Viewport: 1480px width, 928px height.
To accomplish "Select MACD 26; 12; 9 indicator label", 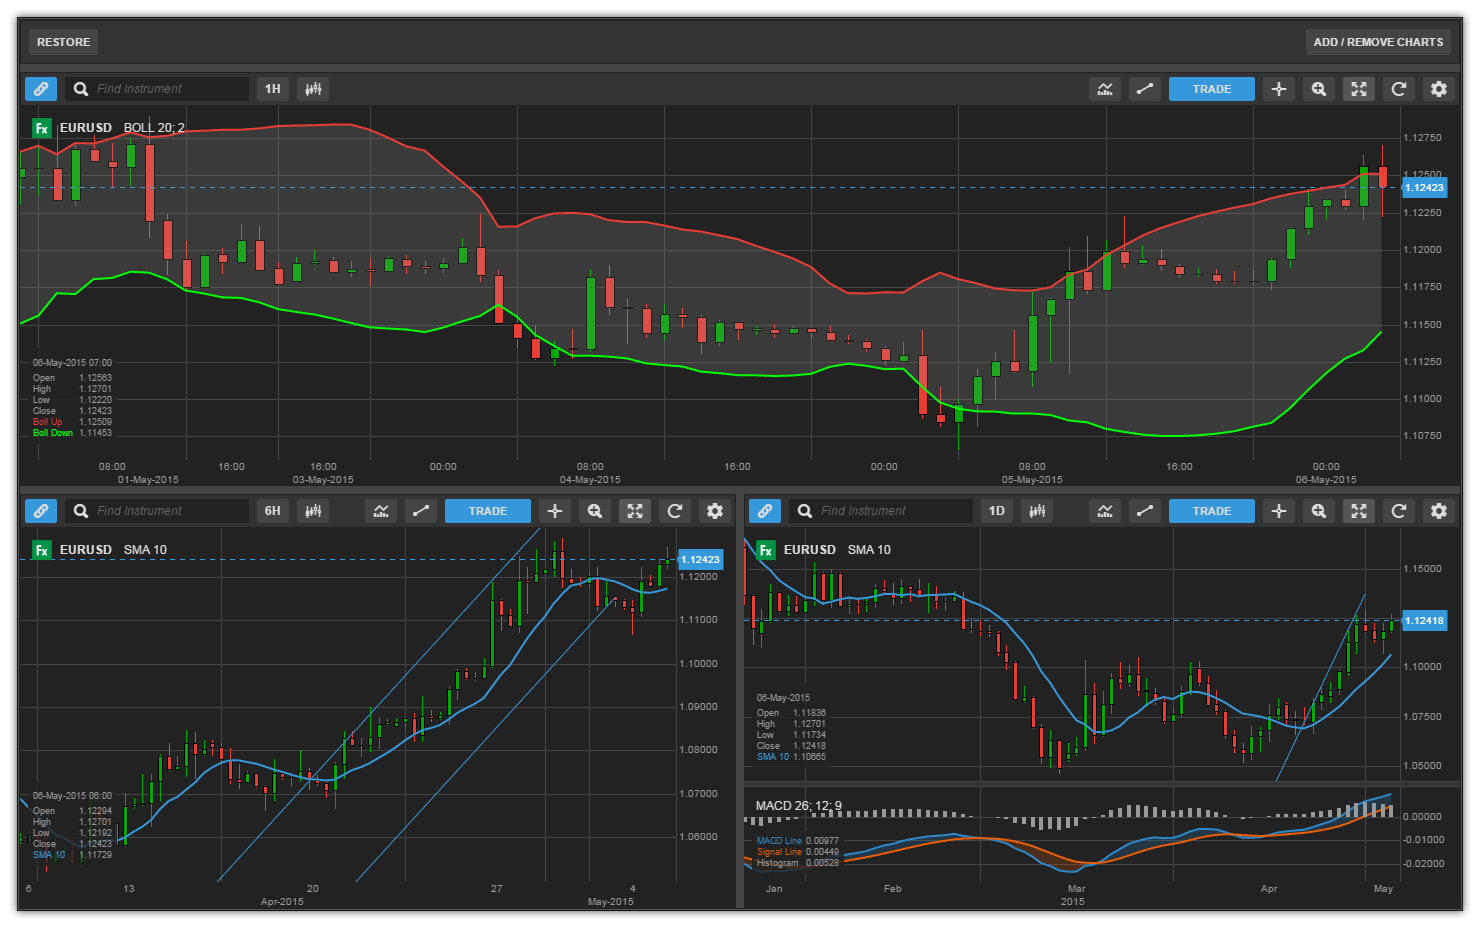I will pyautogui.click(x=799, y=805).
